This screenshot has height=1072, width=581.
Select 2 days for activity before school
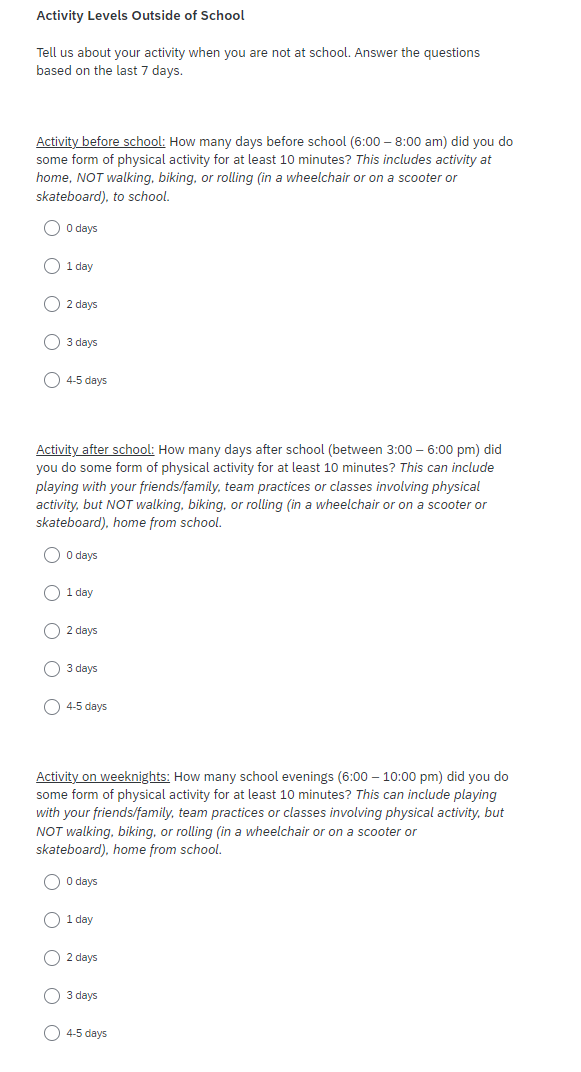[x=52, y=304]
